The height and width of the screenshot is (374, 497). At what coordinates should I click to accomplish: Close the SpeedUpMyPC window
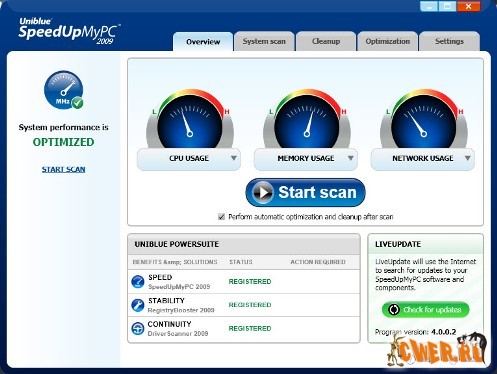coord(468,6)
